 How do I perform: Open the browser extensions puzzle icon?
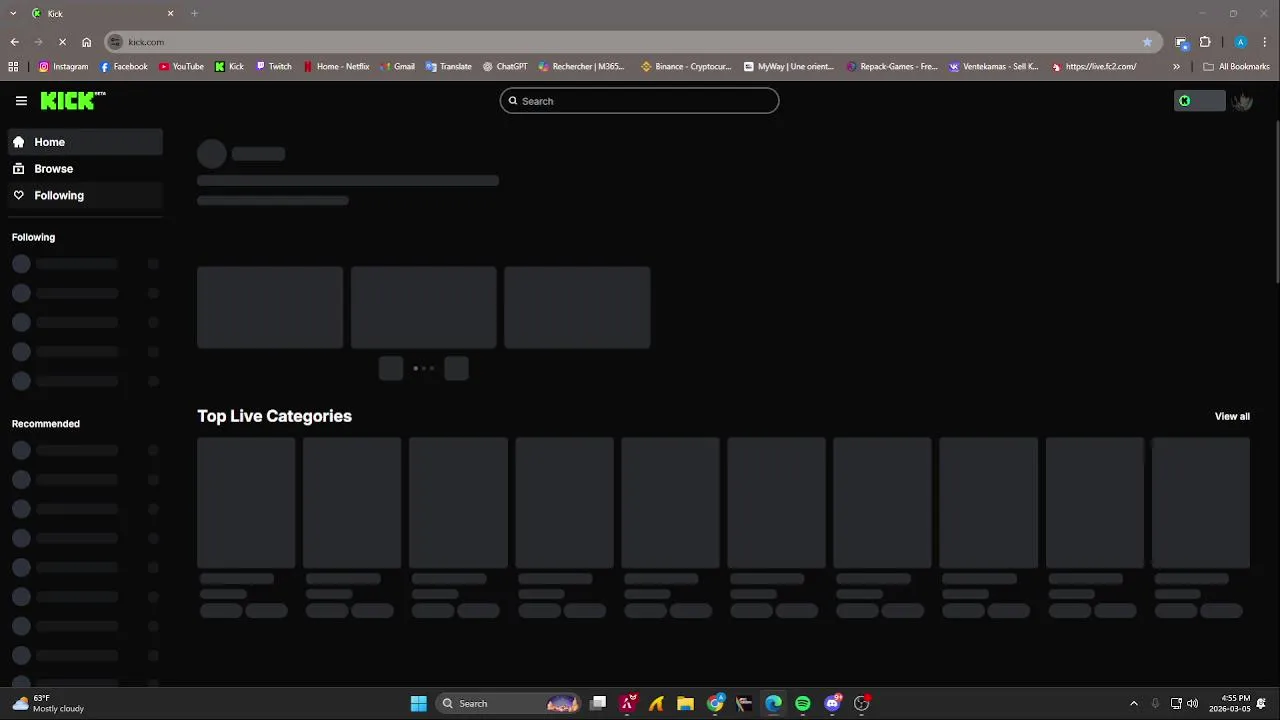pos(1205,42)
